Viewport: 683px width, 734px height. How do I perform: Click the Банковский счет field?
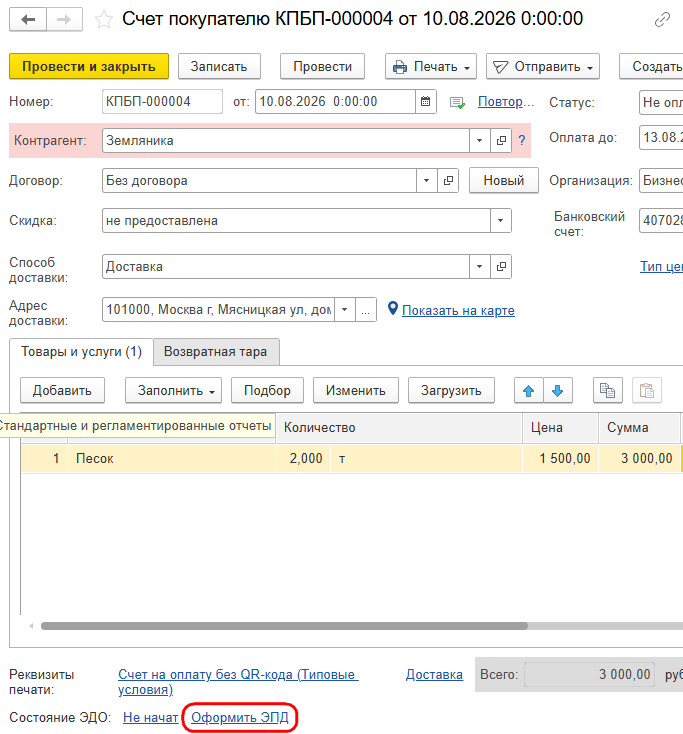661,220
